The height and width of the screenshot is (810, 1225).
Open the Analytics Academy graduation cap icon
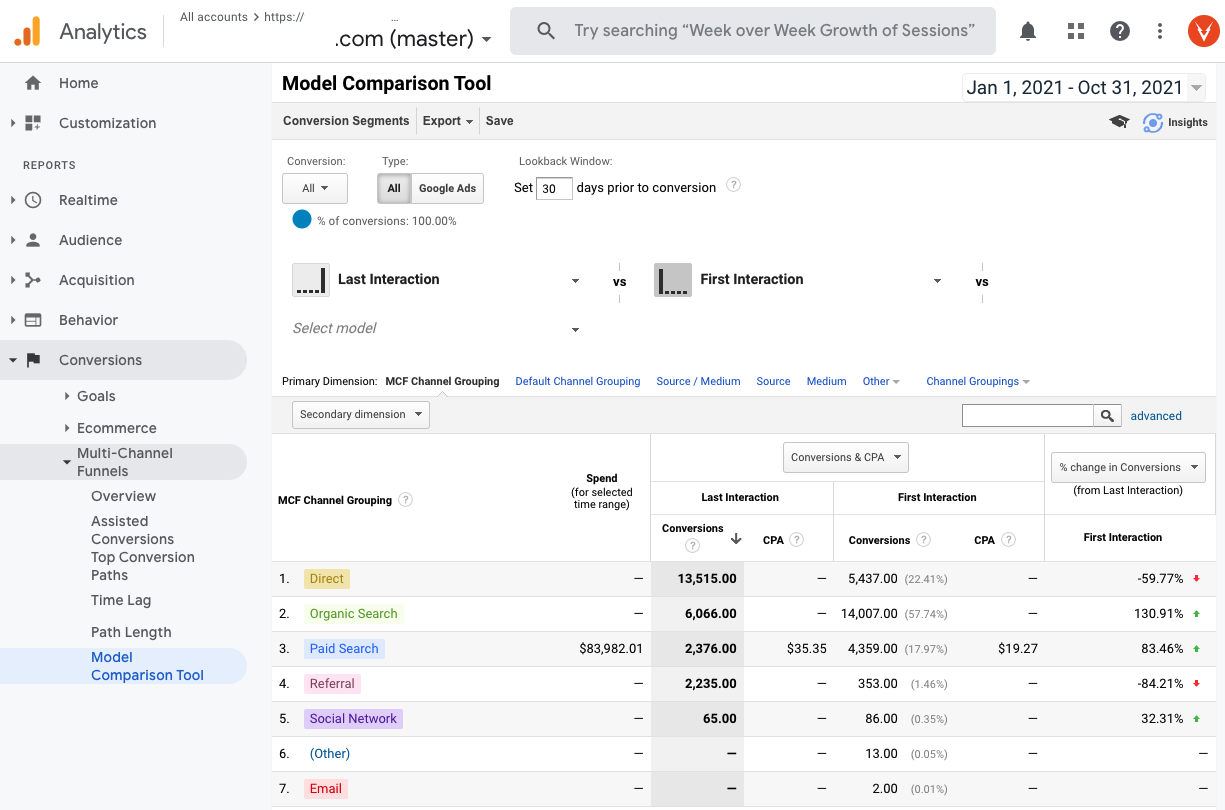coord(1119,121)
